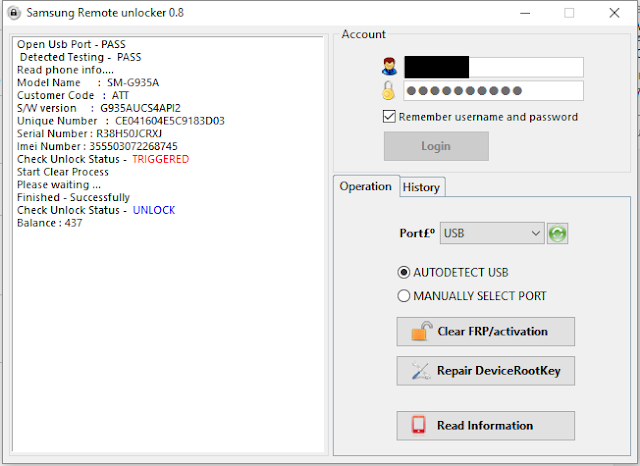Click the Balance : 437 log line
Screen dimensions: 640x466
49,223
